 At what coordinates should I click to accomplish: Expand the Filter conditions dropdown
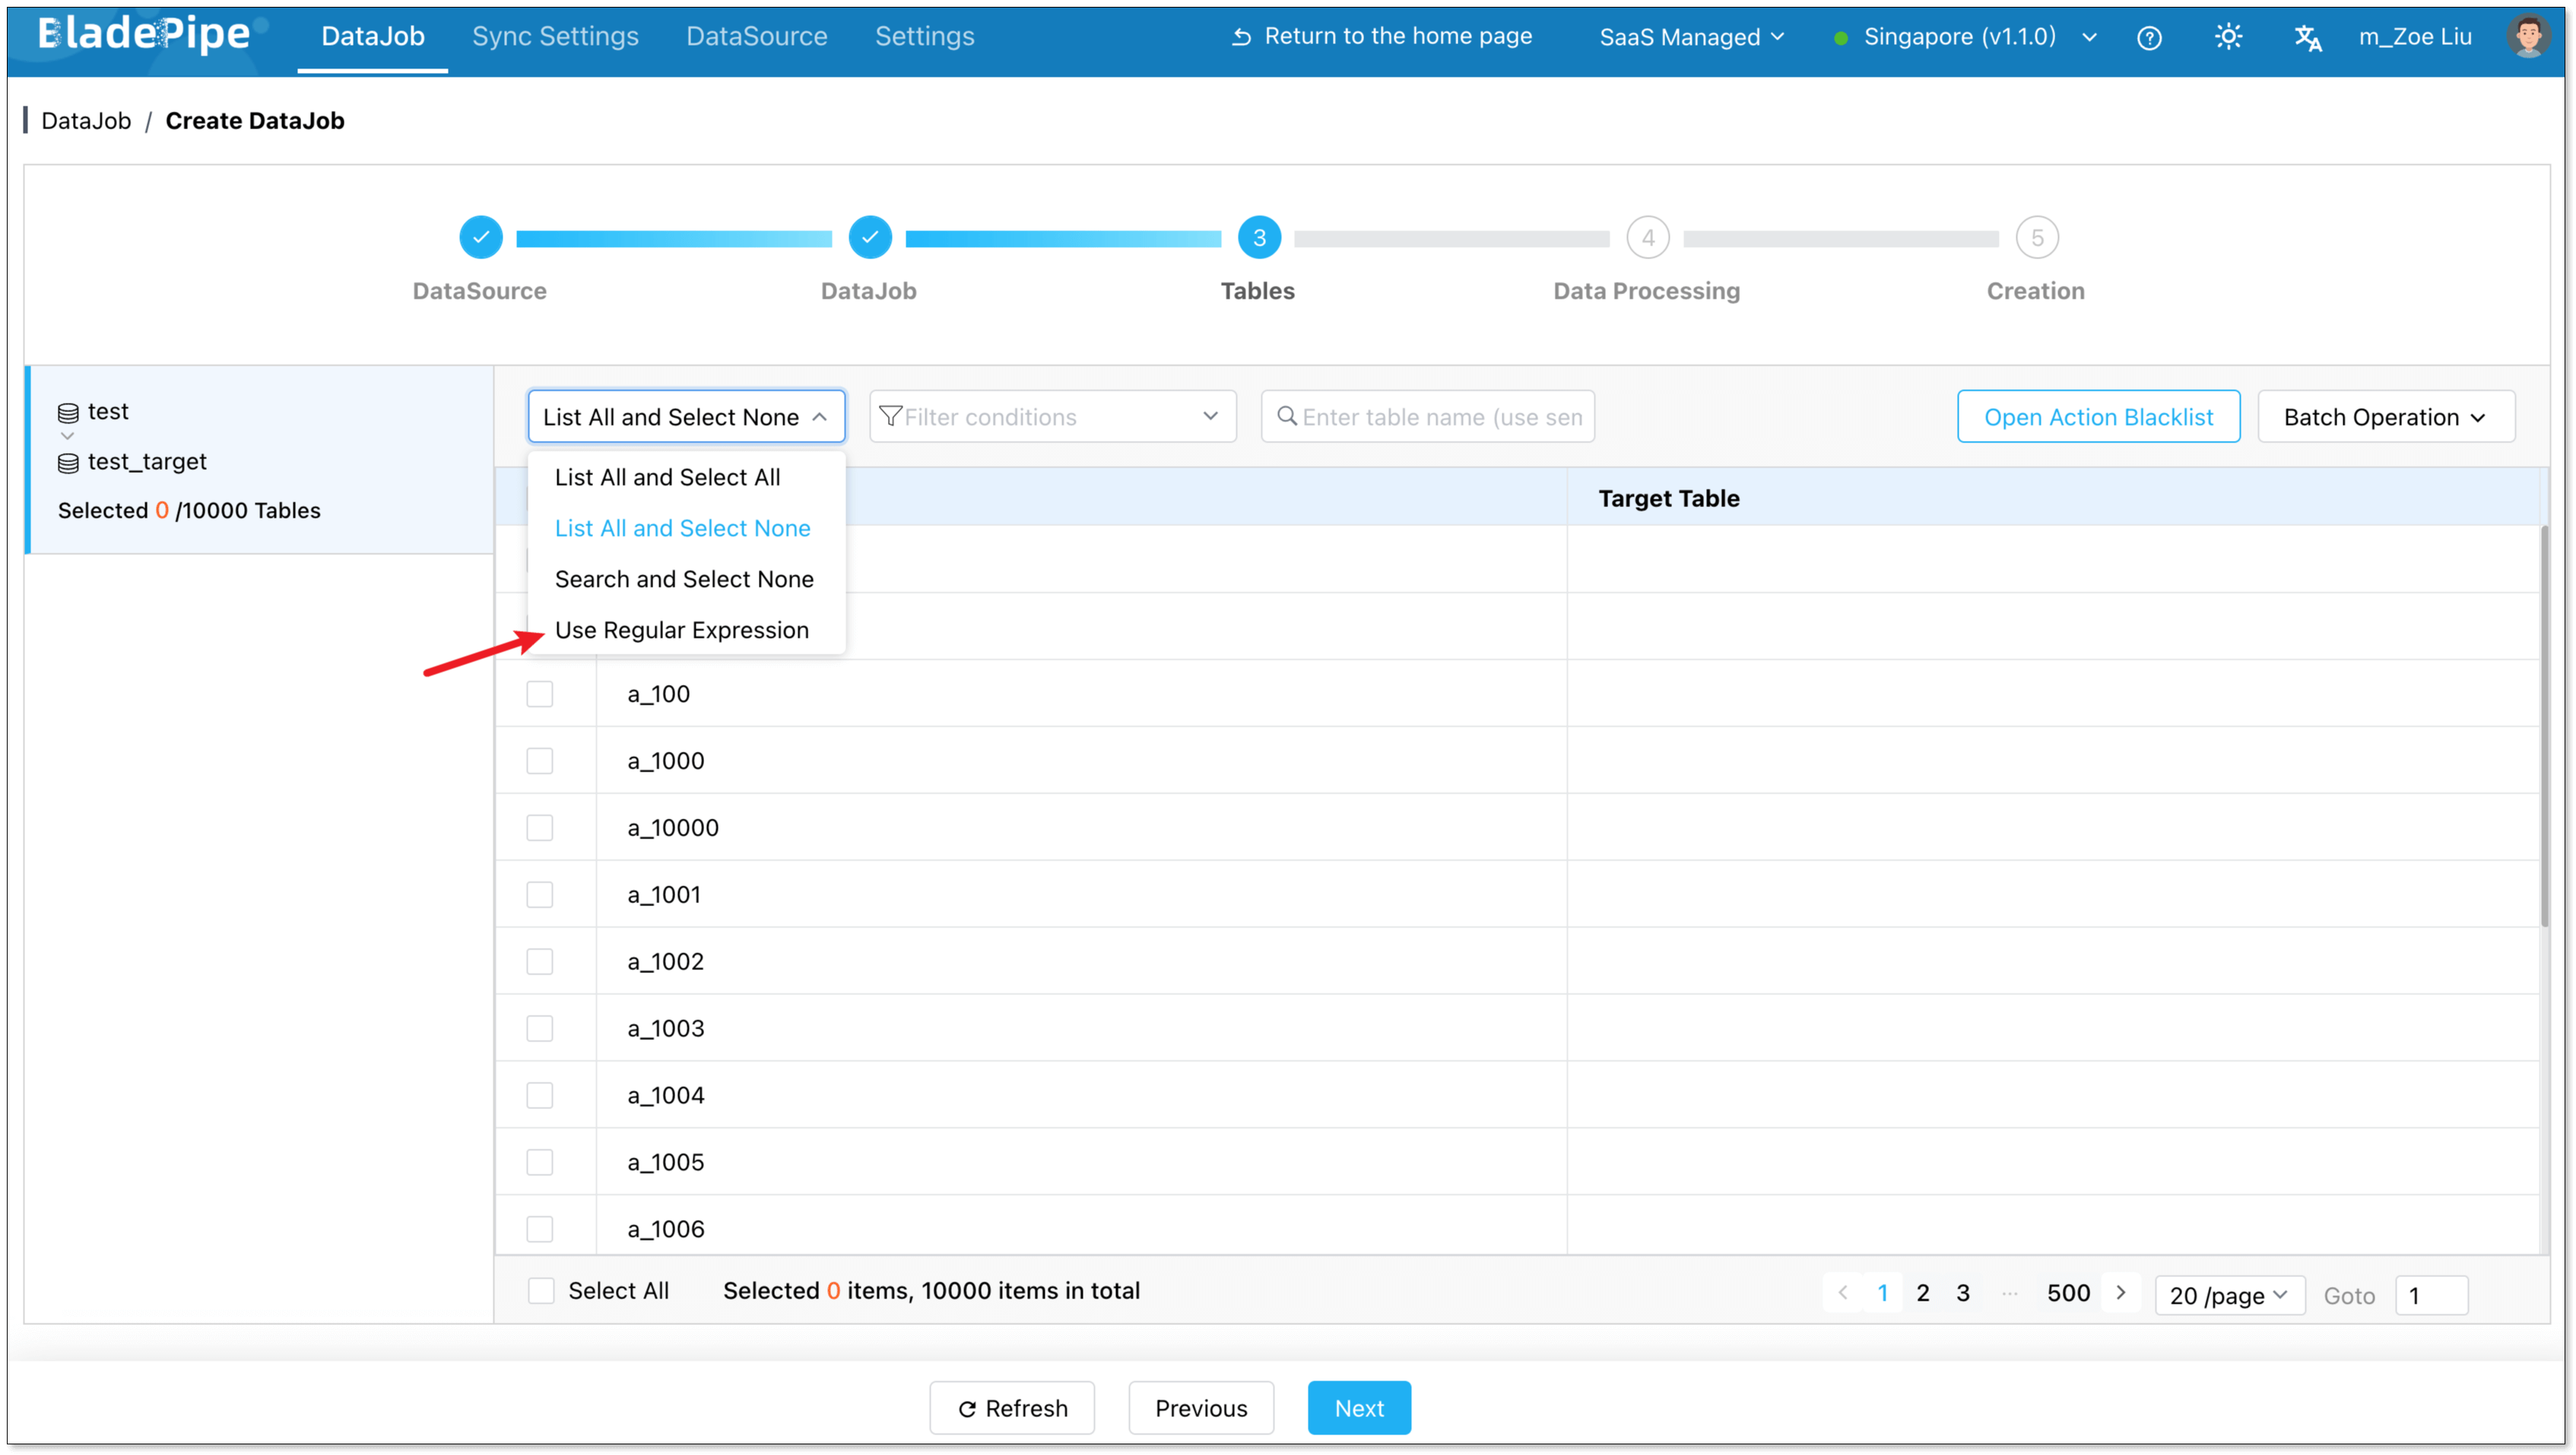1052,416
